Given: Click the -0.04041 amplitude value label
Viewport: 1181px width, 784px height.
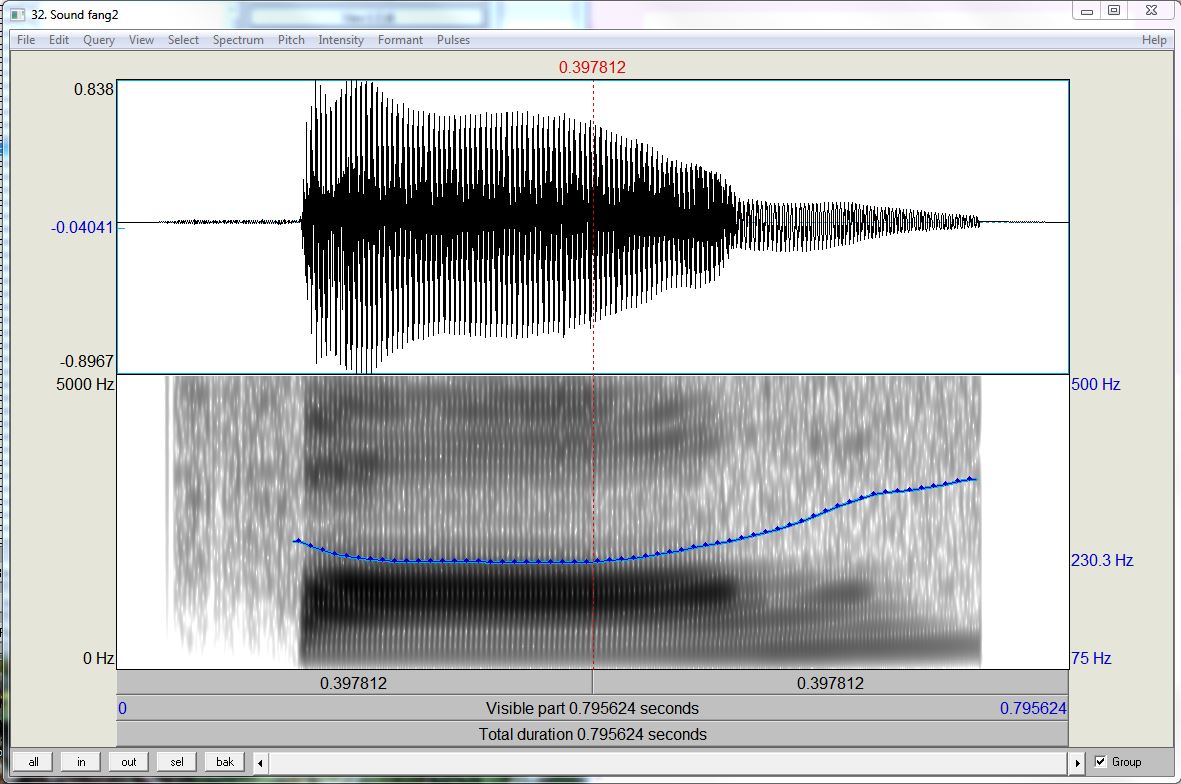Looking at the screenshot, I should (82, 227).
